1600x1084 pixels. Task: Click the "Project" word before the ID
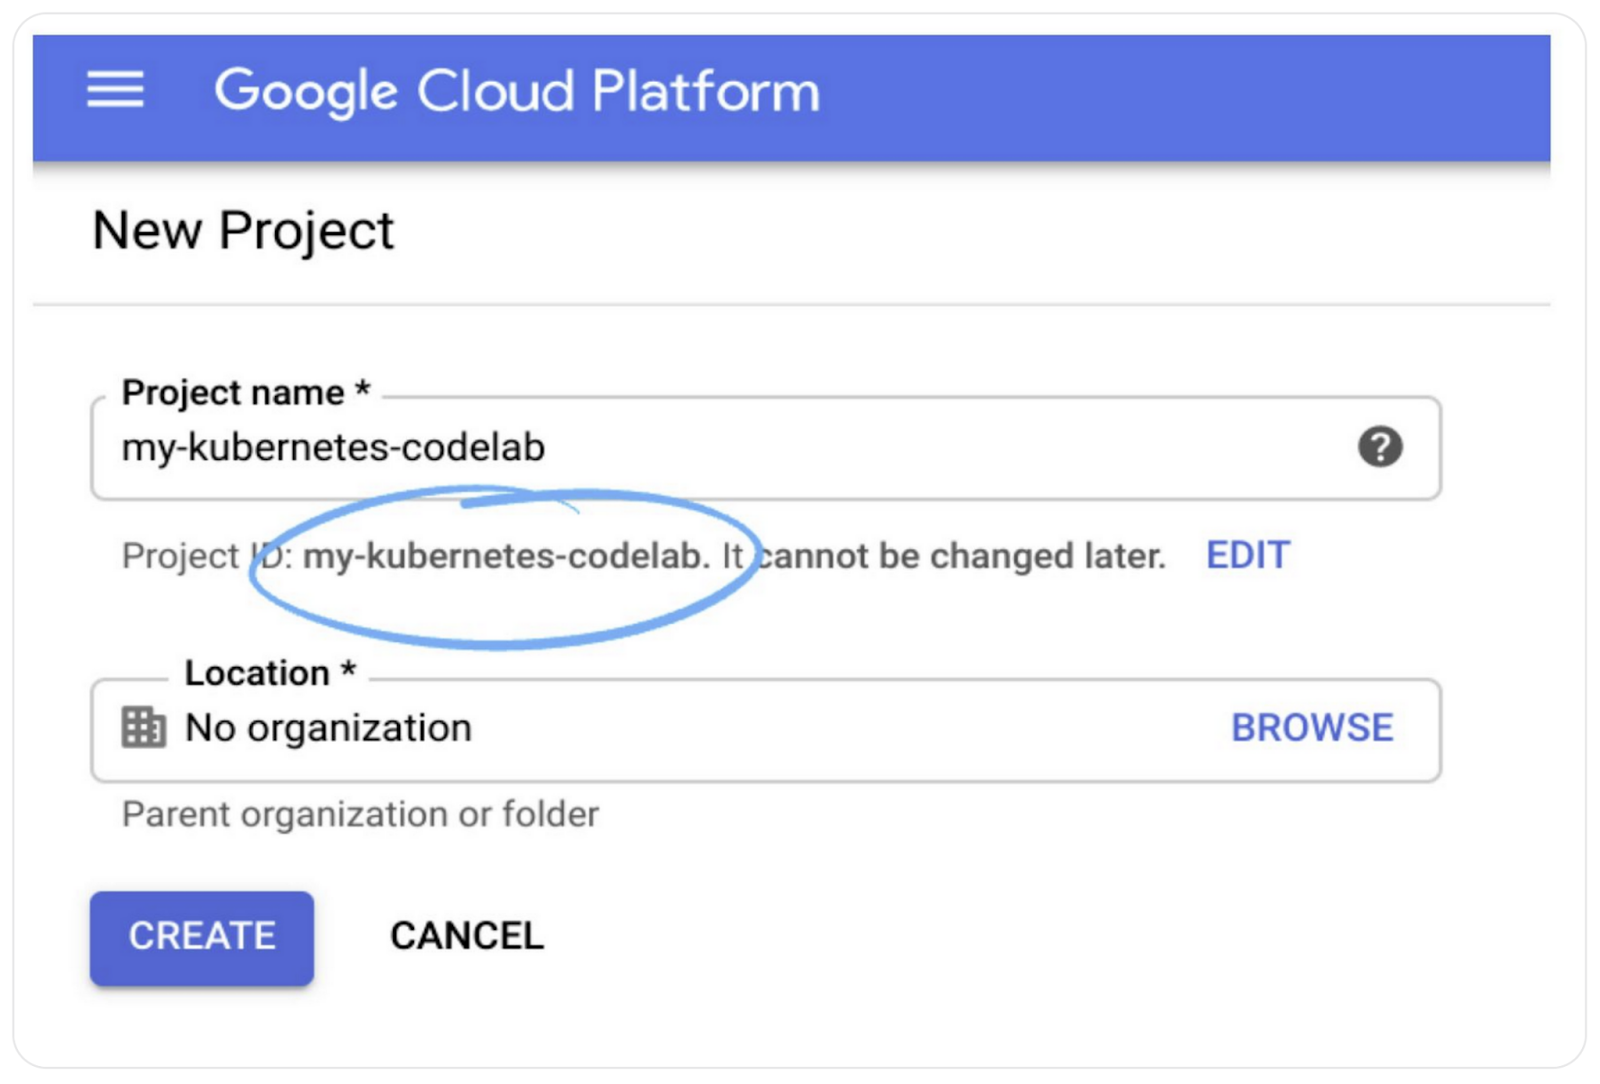[180, 556]
